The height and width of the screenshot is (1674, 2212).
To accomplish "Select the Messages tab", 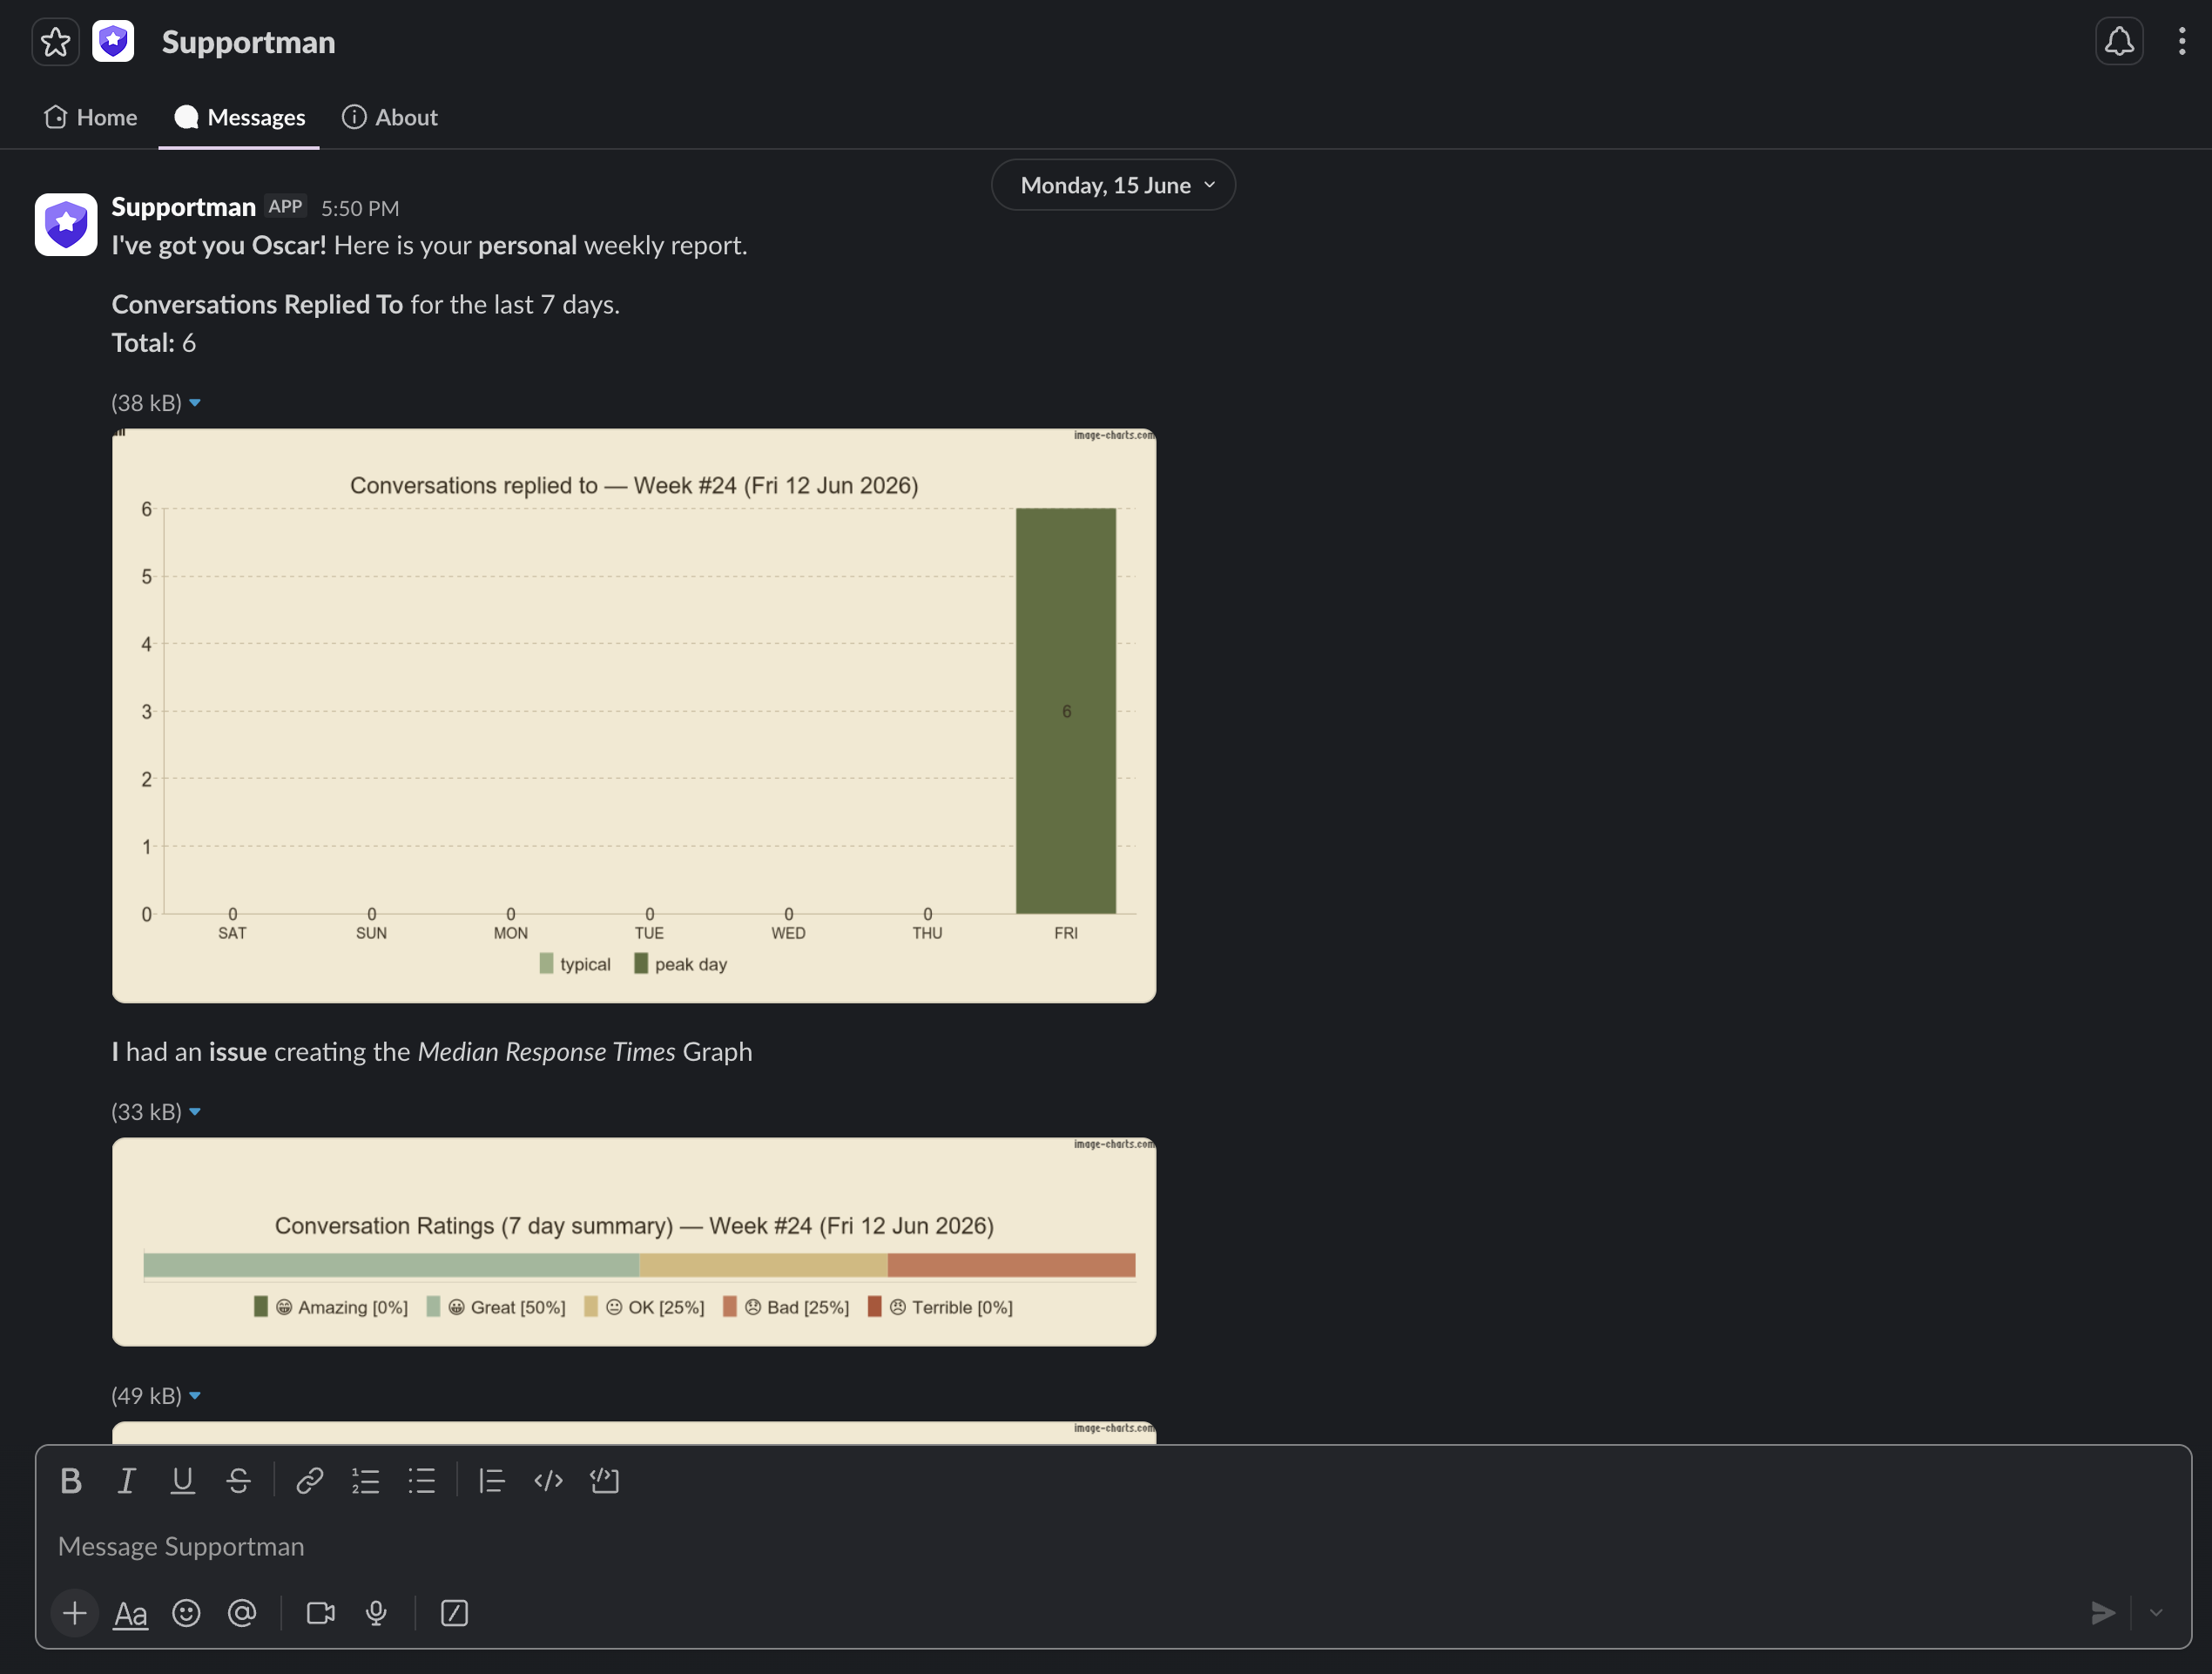I will (239, 117).
